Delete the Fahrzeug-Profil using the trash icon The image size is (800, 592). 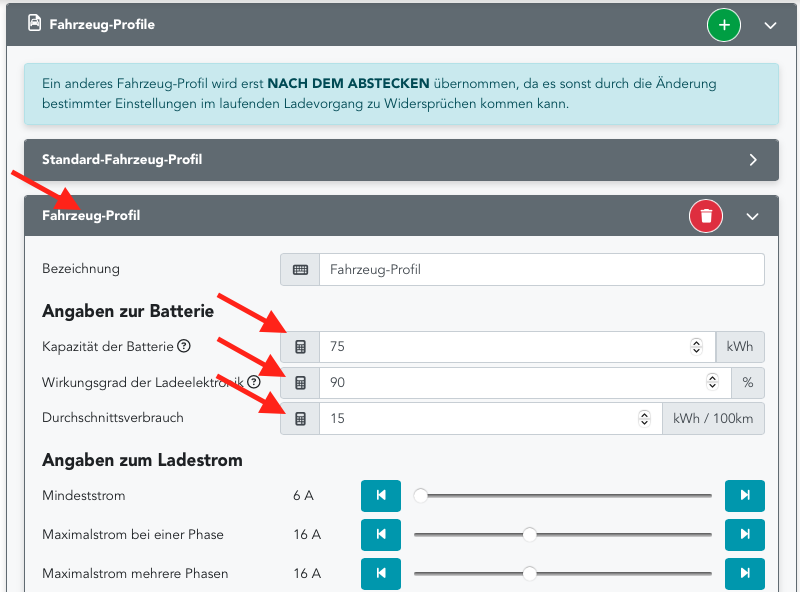pos(705,215)
